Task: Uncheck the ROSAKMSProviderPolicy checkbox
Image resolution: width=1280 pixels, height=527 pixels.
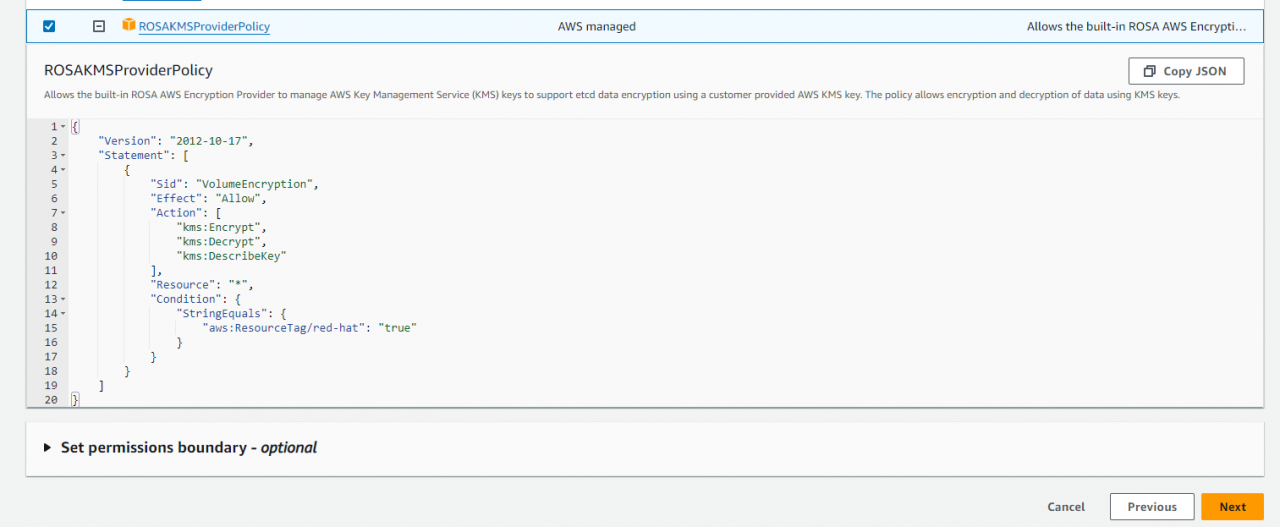Action: tap(49, 26)
